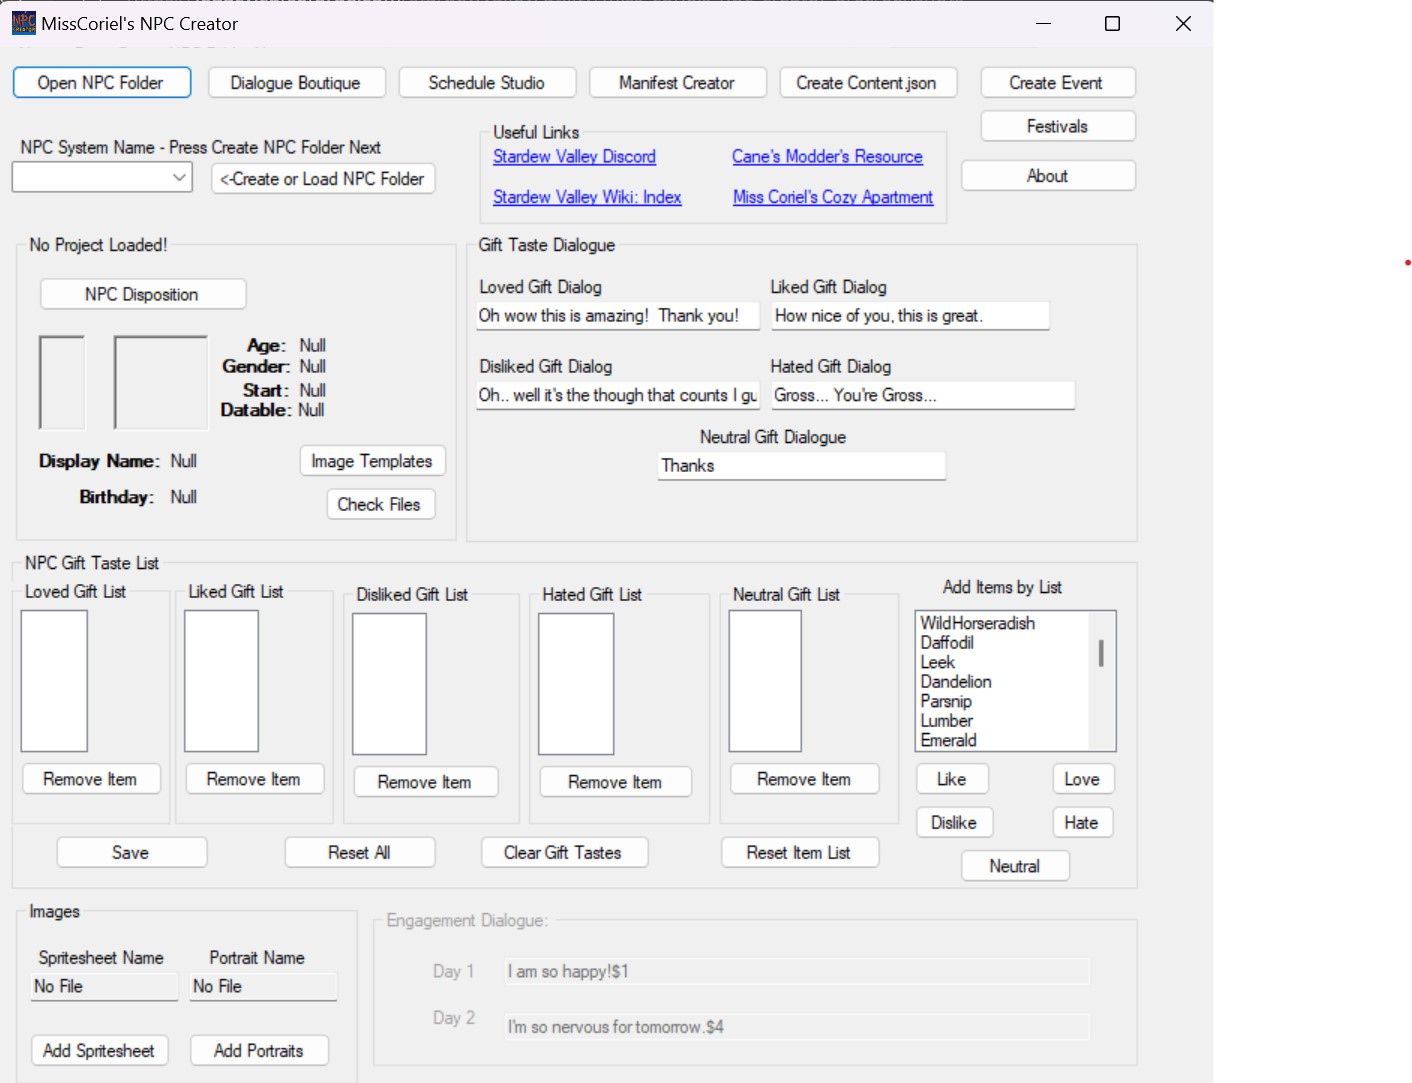Open Miss Coriel's Cozy Apartment link
Screen dimensions: 1412x1083
tap(833, 197)
